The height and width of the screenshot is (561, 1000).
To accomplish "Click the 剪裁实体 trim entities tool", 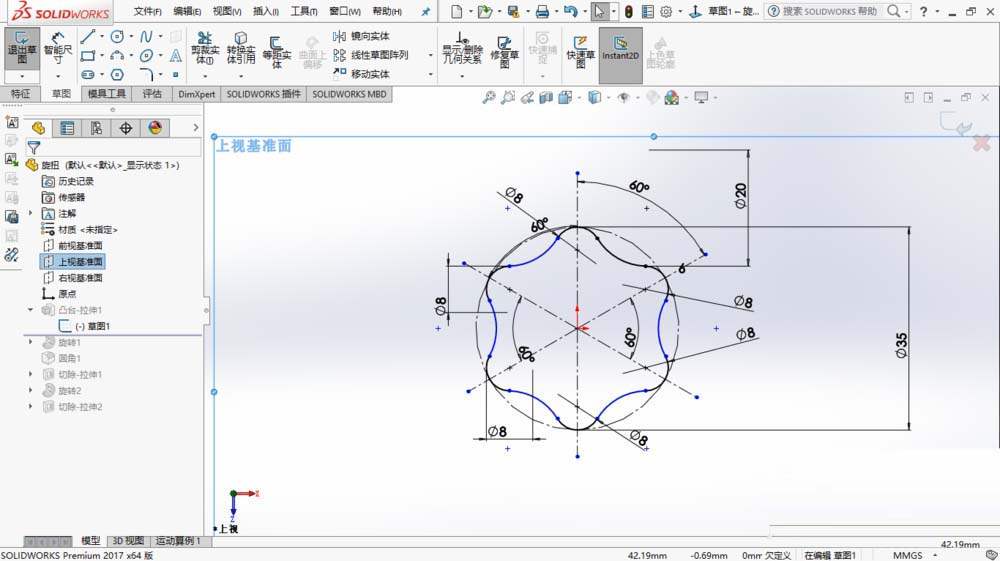I will [x=205, y=48].
